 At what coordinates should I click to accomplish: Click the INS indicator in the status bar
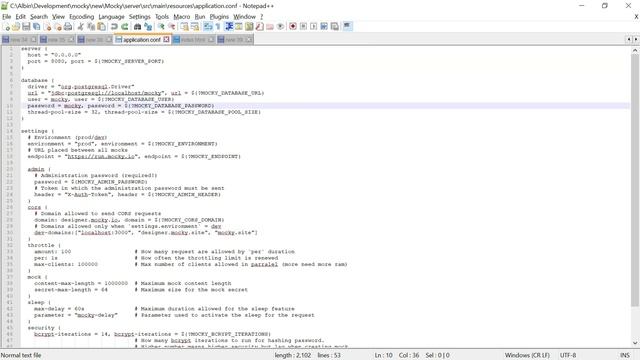point(624,356)
